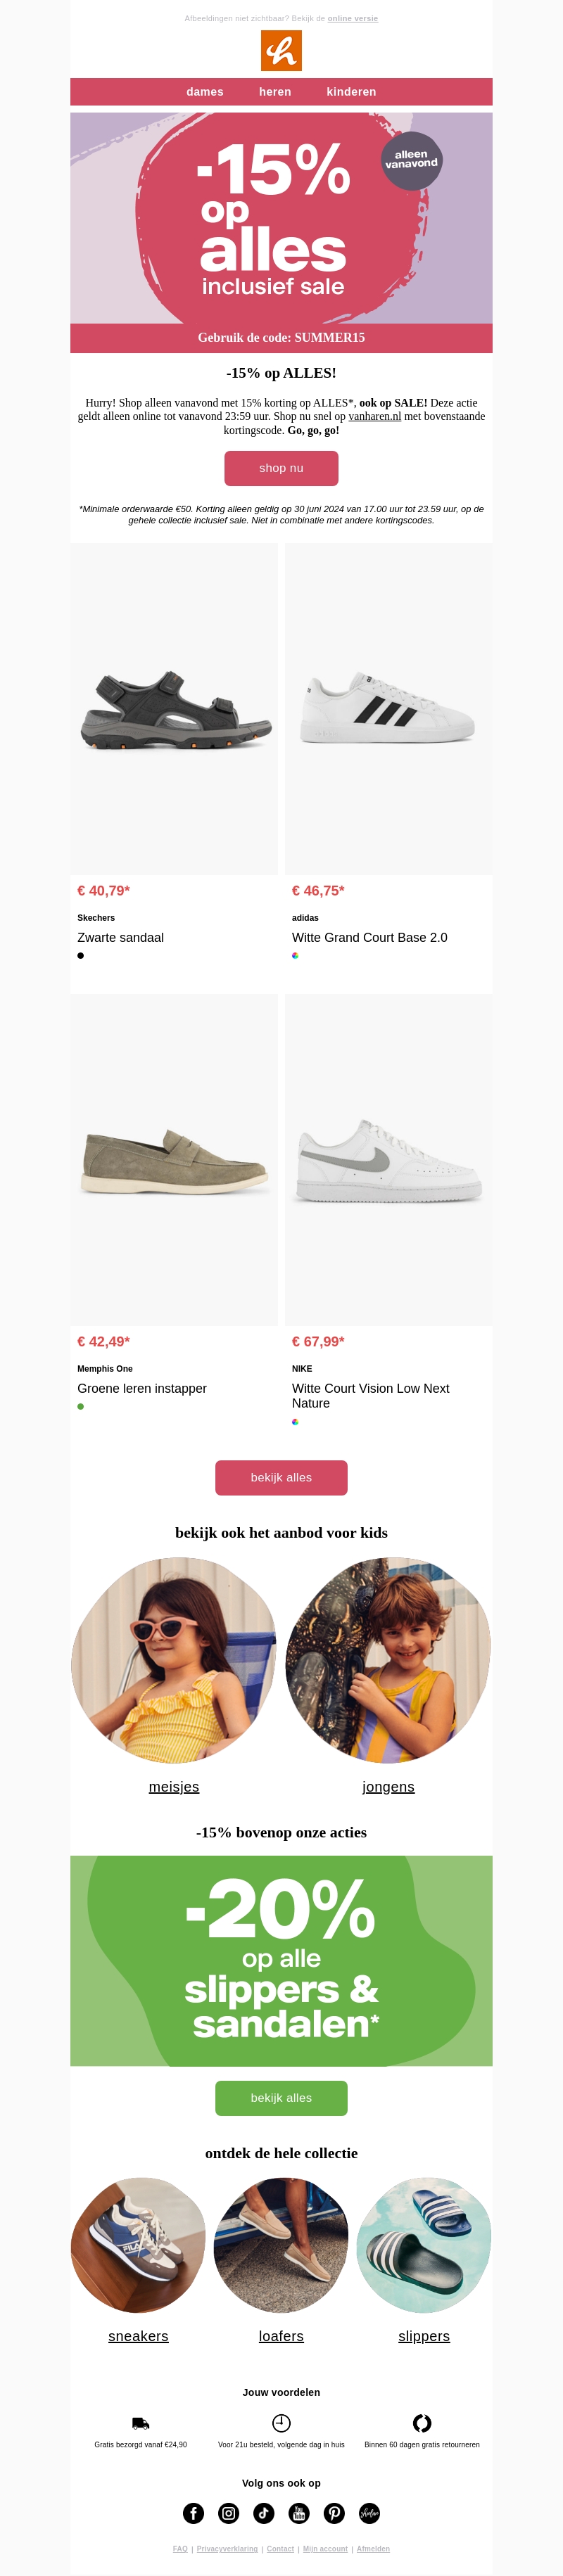The image size is (563, 2576).
Task: Open the Instagram social icon
Action: [x=229, y=2512]
